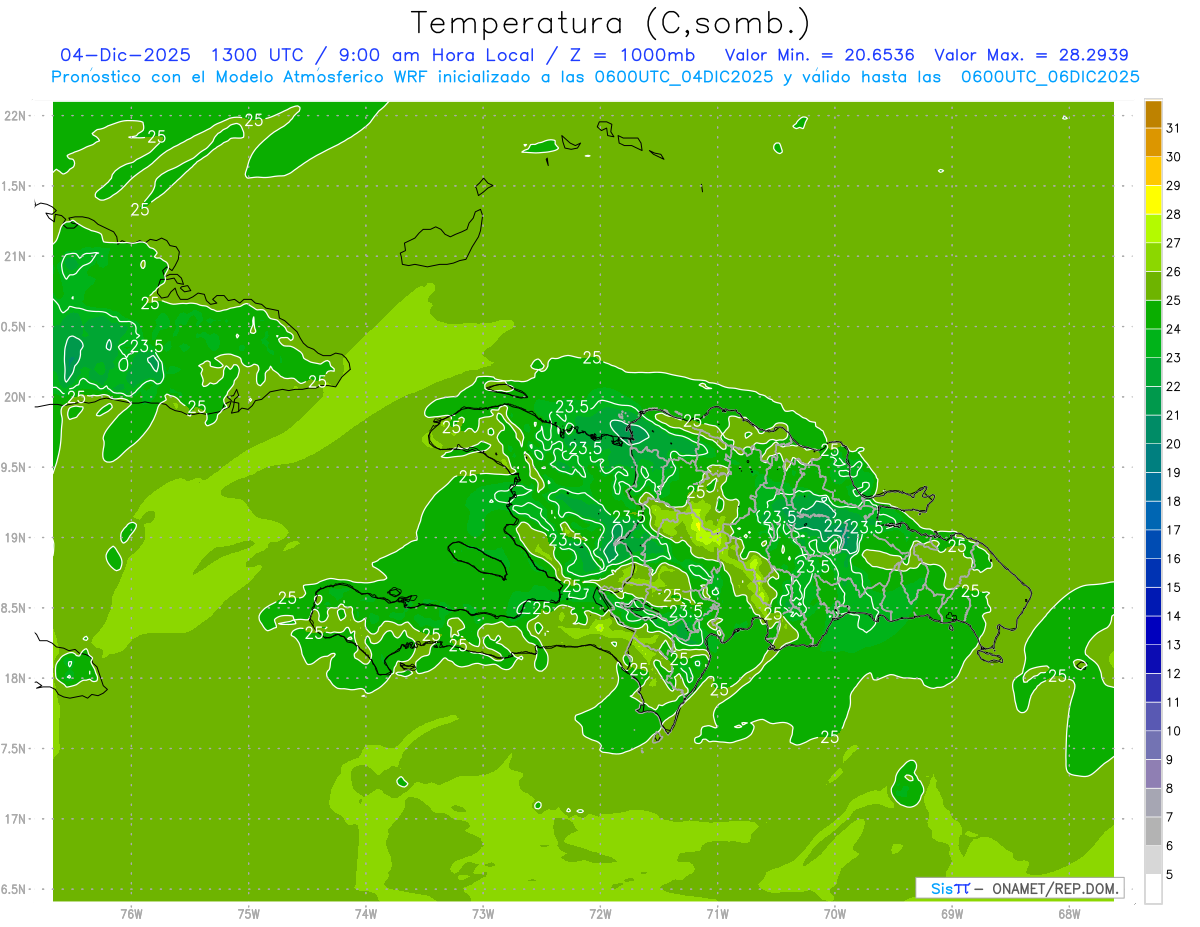Click the legend value '14'
1200x927 pixels.
coord(1173,616)
